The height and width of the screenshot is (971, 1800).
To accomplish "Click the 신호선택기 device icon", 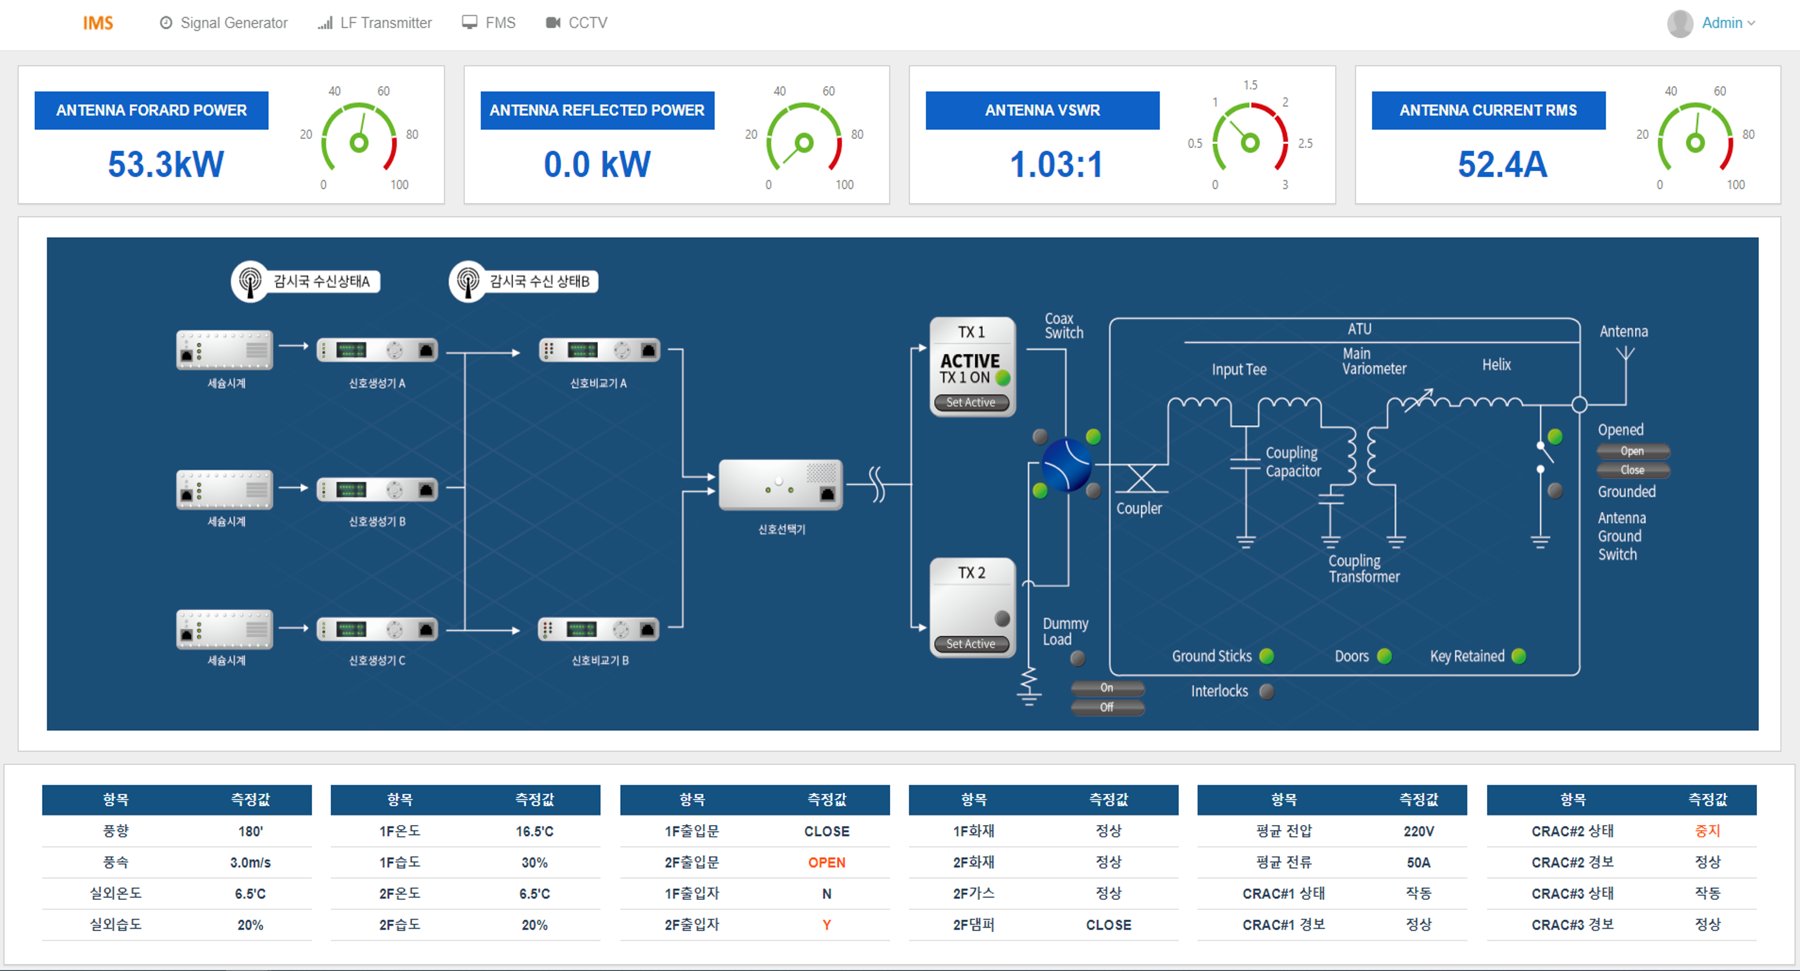I will click(781, 485).
